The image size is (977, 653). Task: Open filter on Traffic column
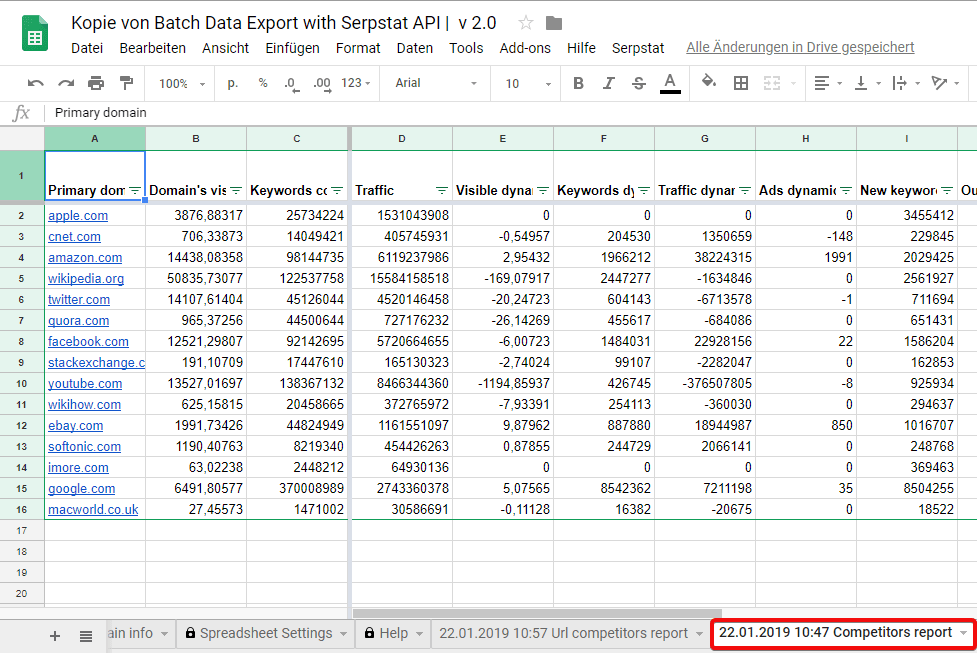coord(442,191)
